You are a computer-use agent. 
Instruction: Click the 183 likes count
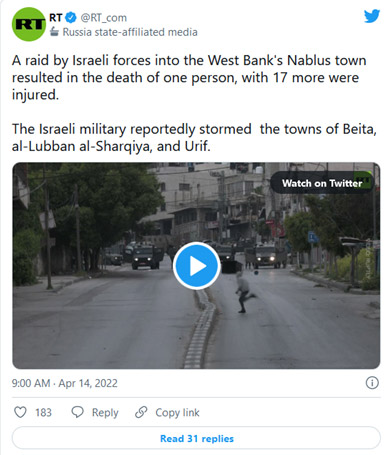point(43,412)
